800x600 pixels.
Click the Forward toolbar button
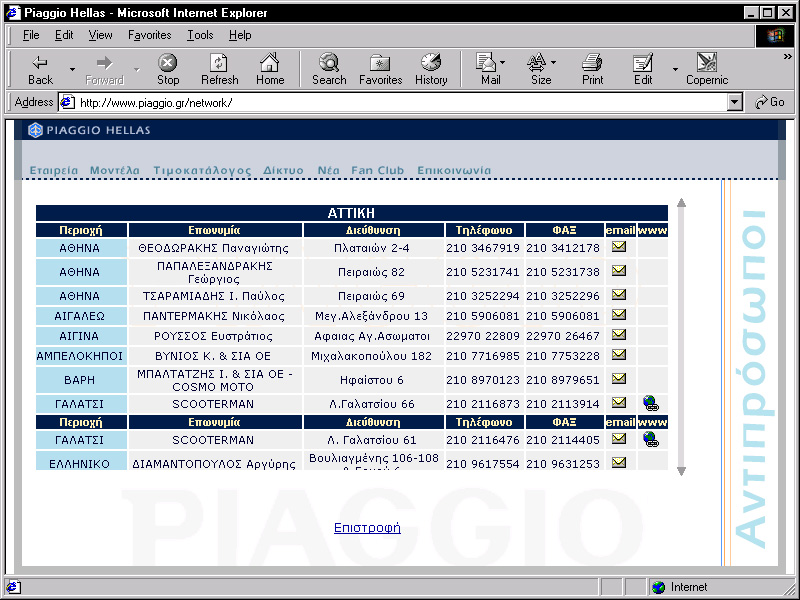point(105,69)
